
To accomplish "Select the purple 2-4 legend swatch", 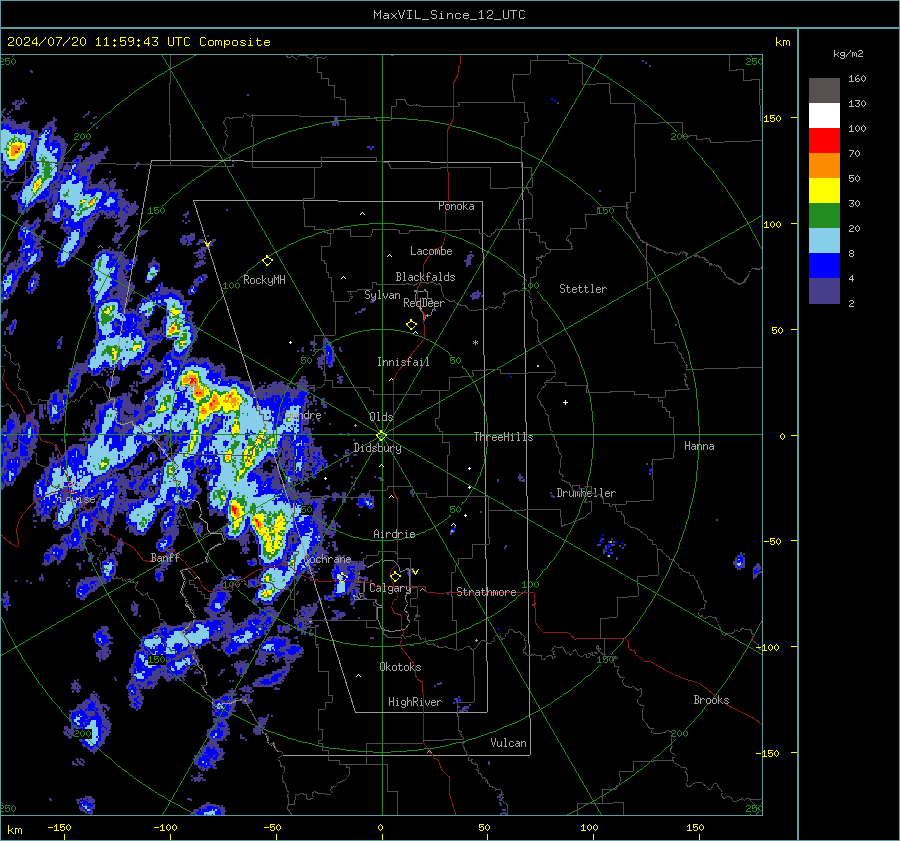I will pos(824,290).
